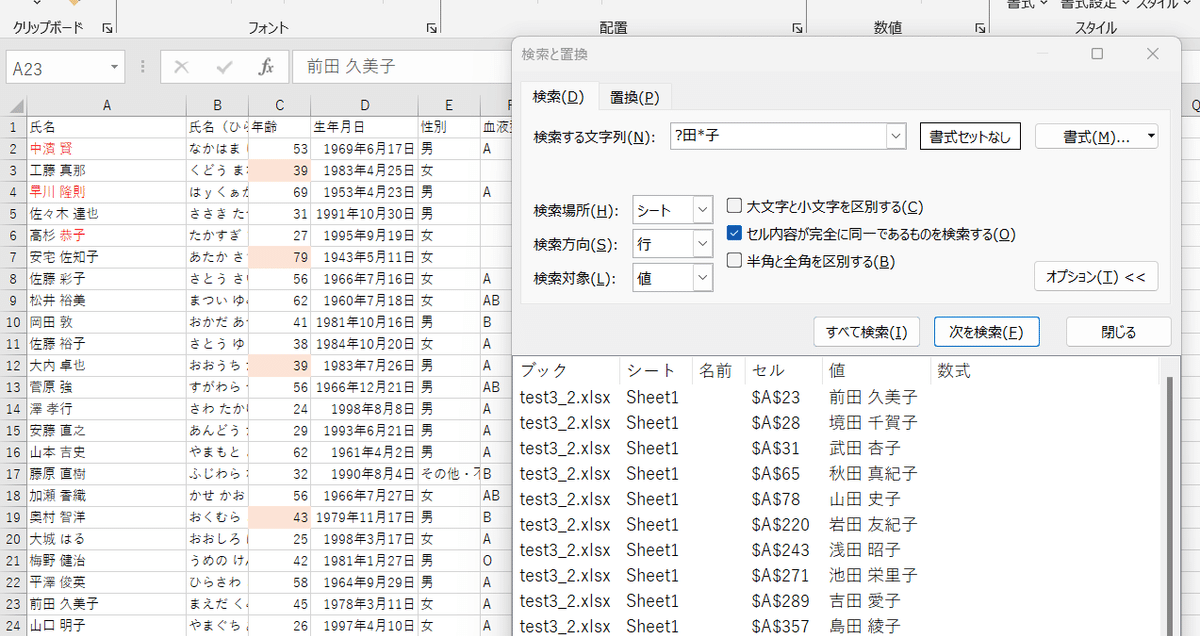Screen dimensions: 1200x636
Task: Click the formula bar cancel X icon
Action: tap(181, 68)
